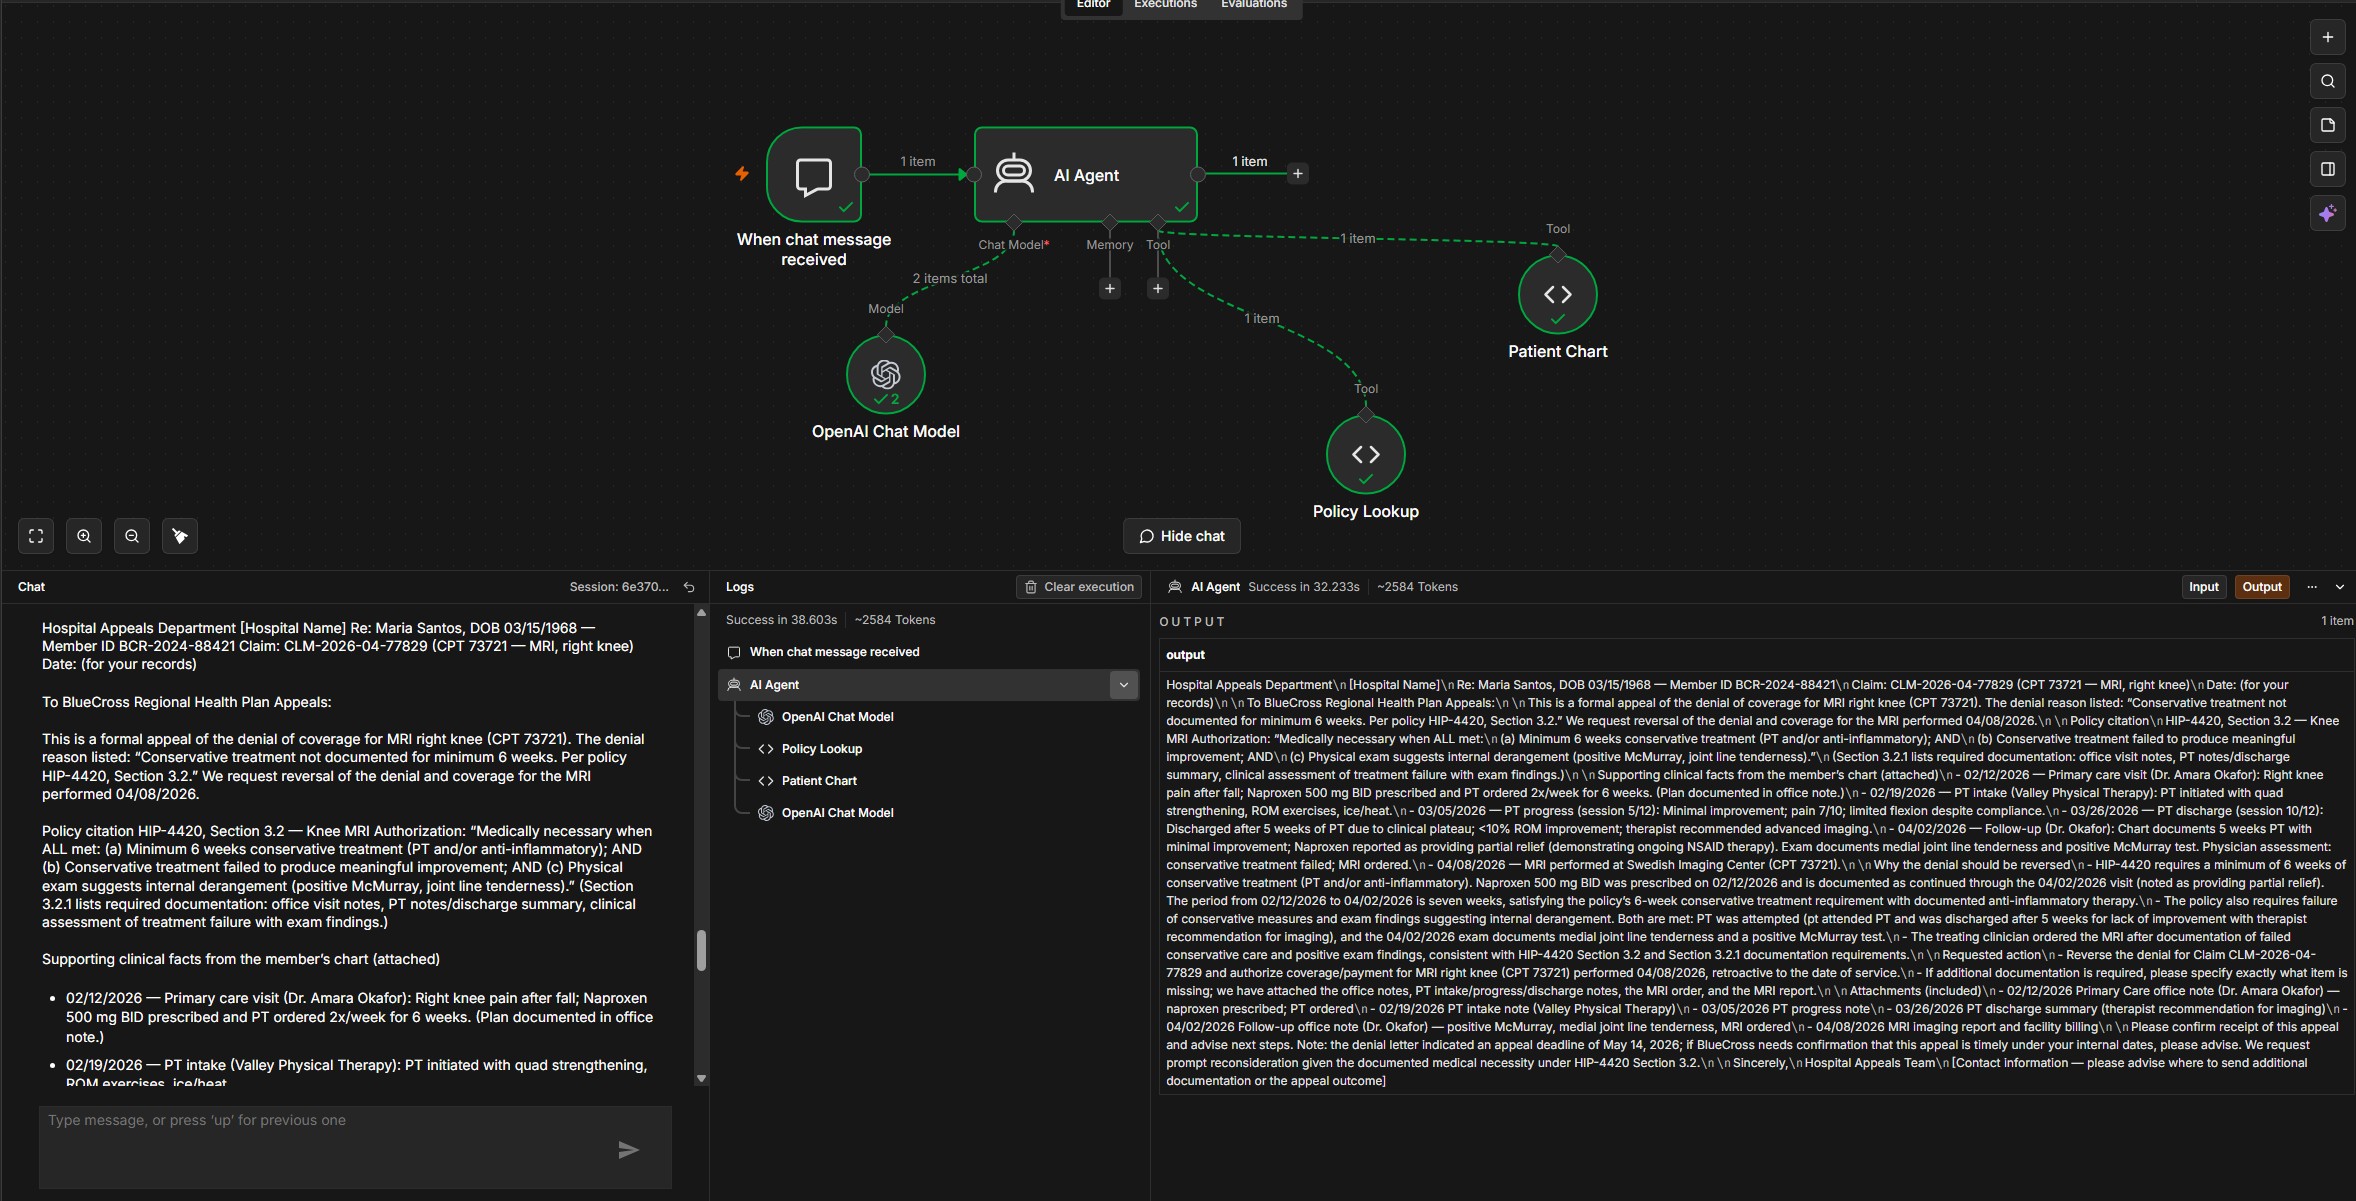Click the add node plus icon at top right
Screen dimensions: 2356x1201
click(2327, 37)
